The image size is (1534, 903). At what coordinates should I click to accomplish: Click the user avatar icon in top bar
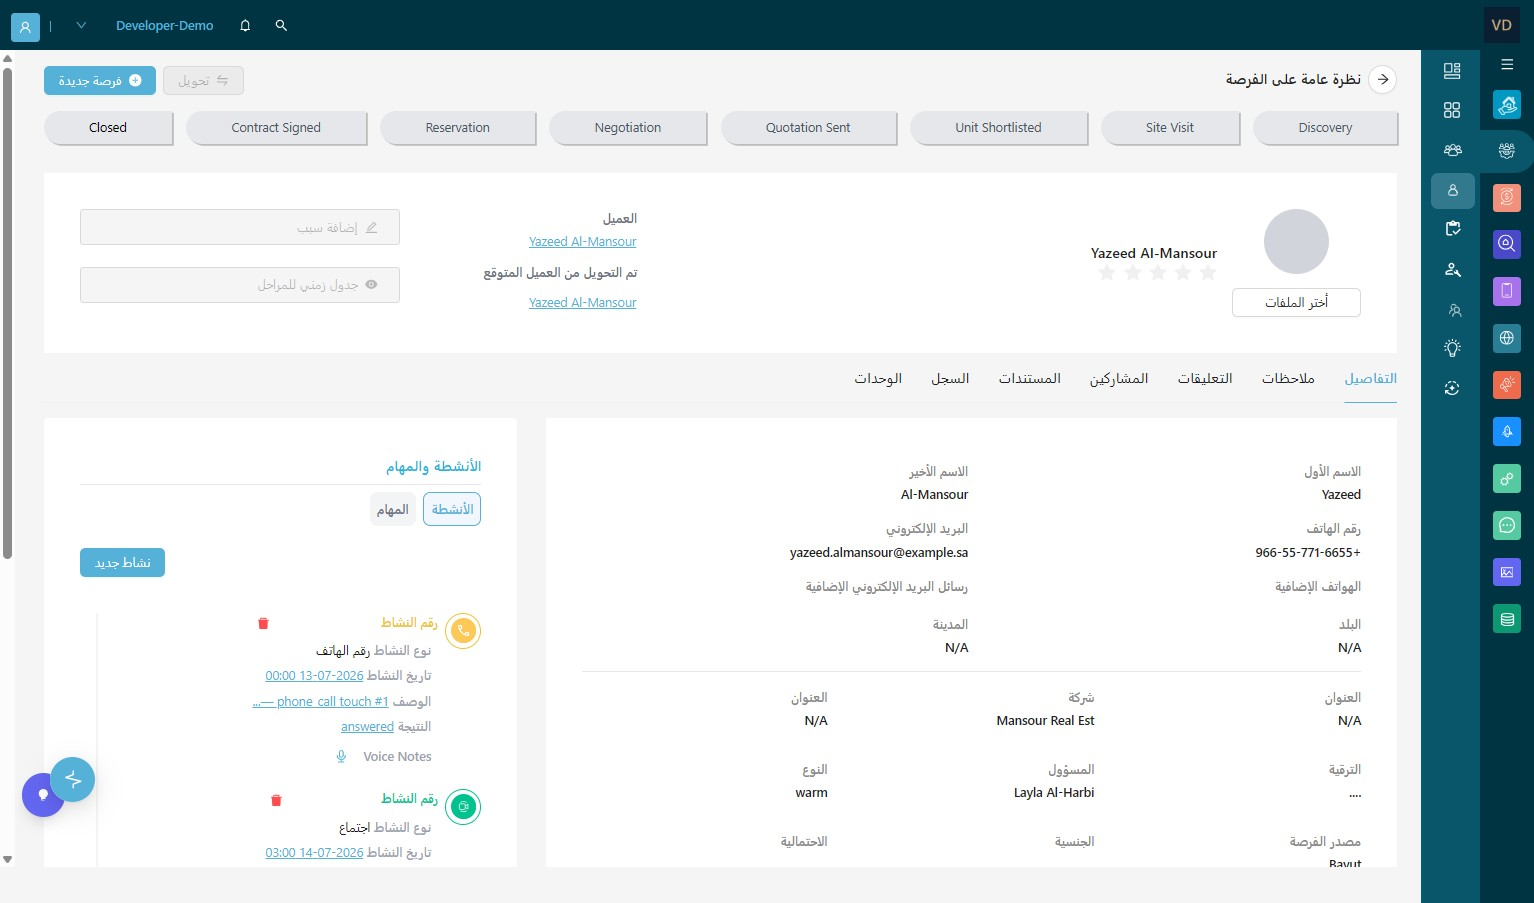25,27
